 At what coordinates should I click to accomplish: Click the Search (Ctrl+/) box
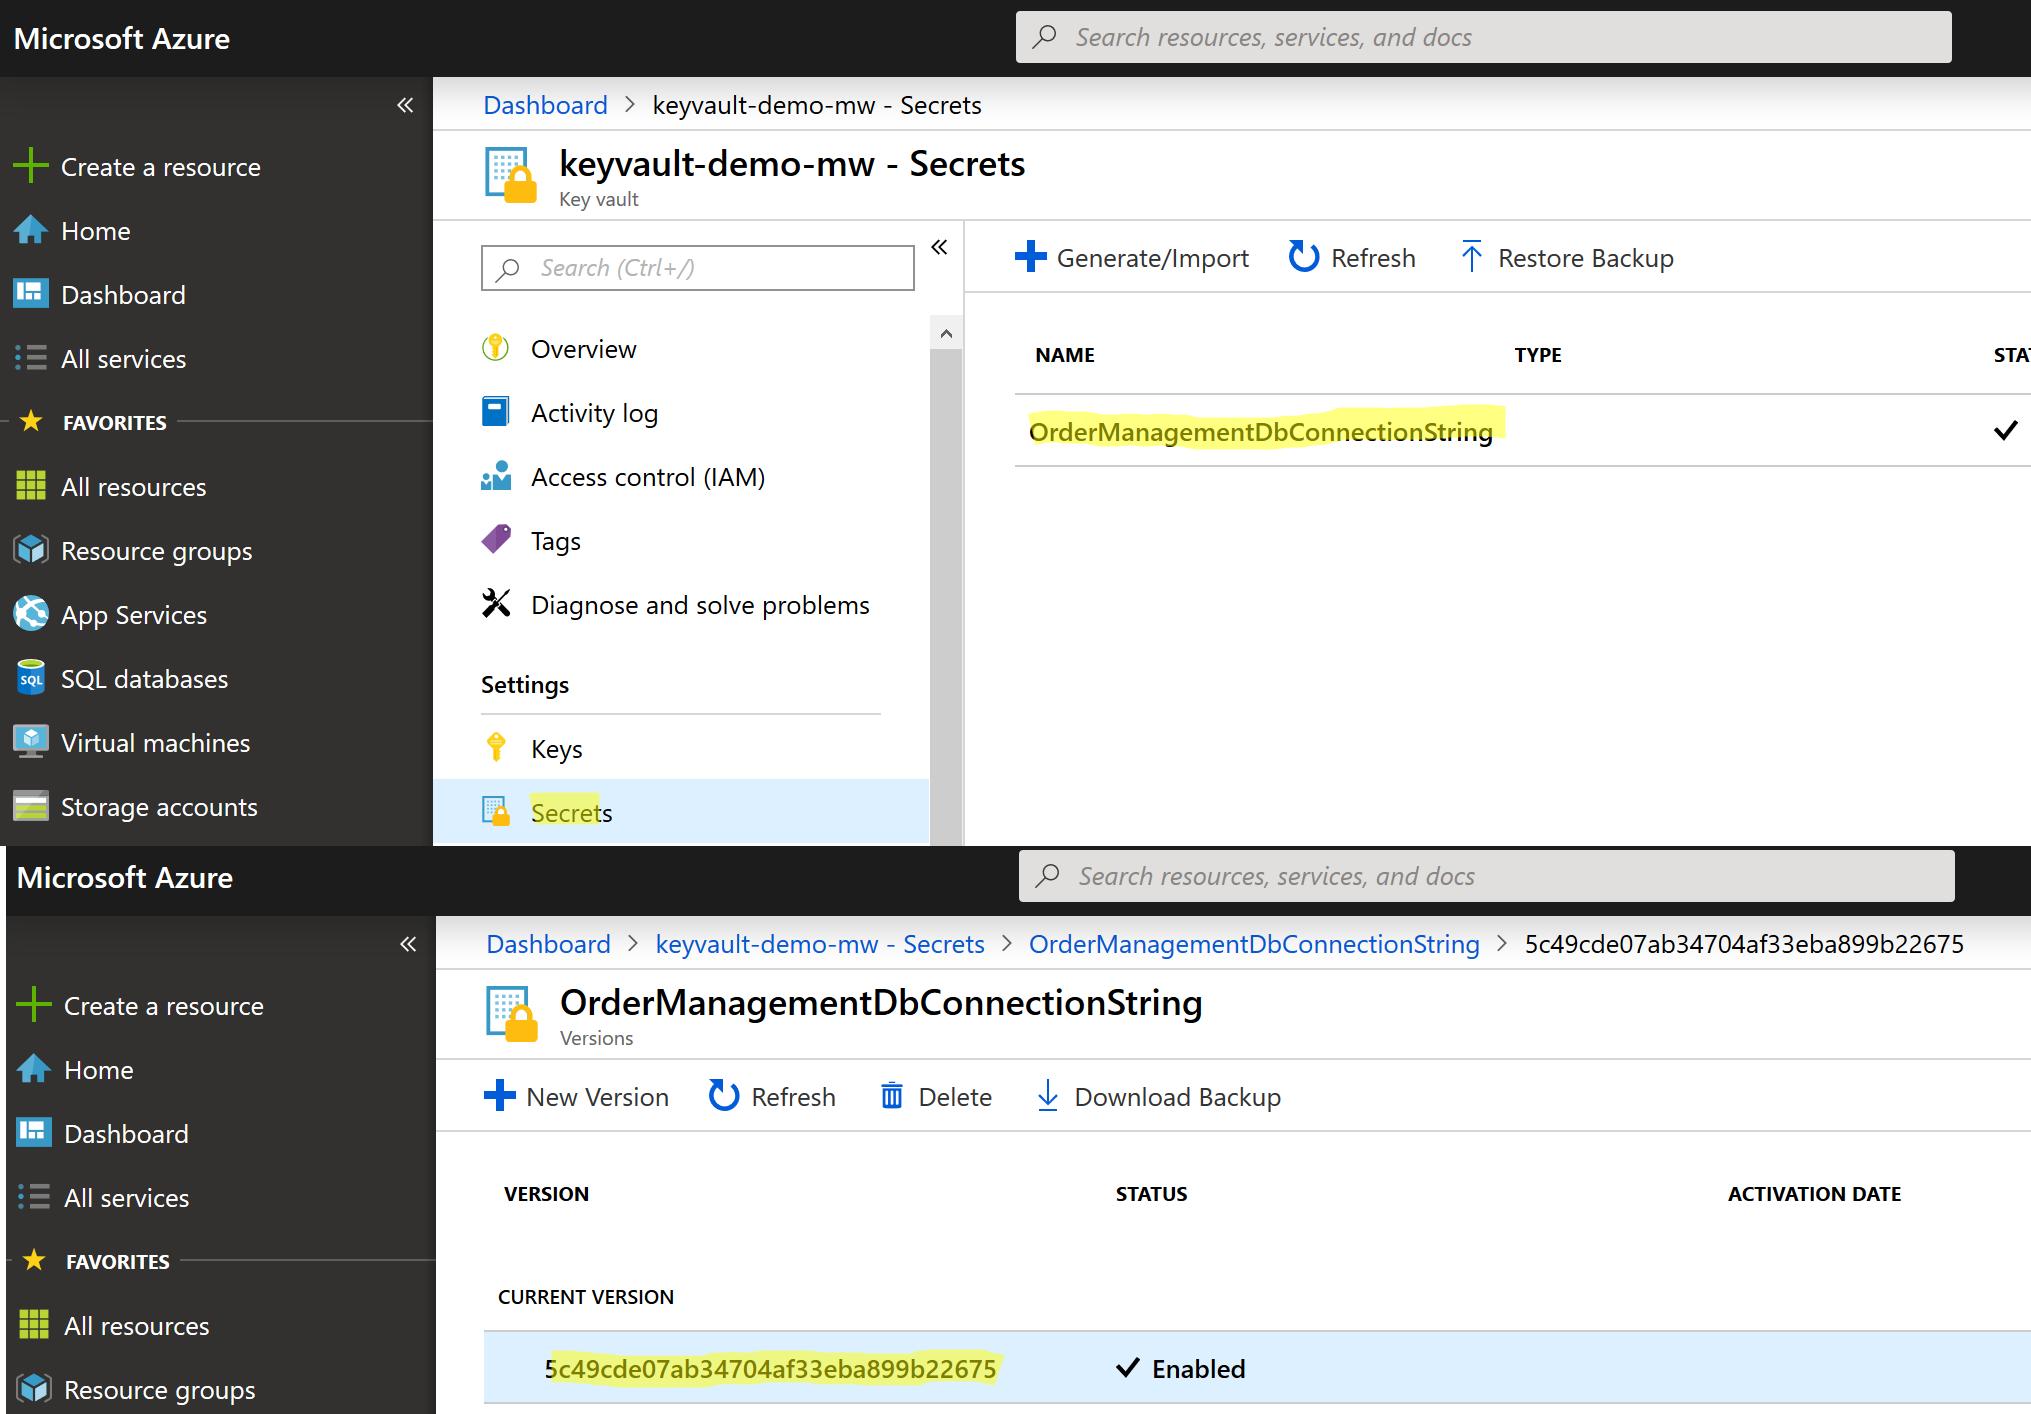(697, 268)
